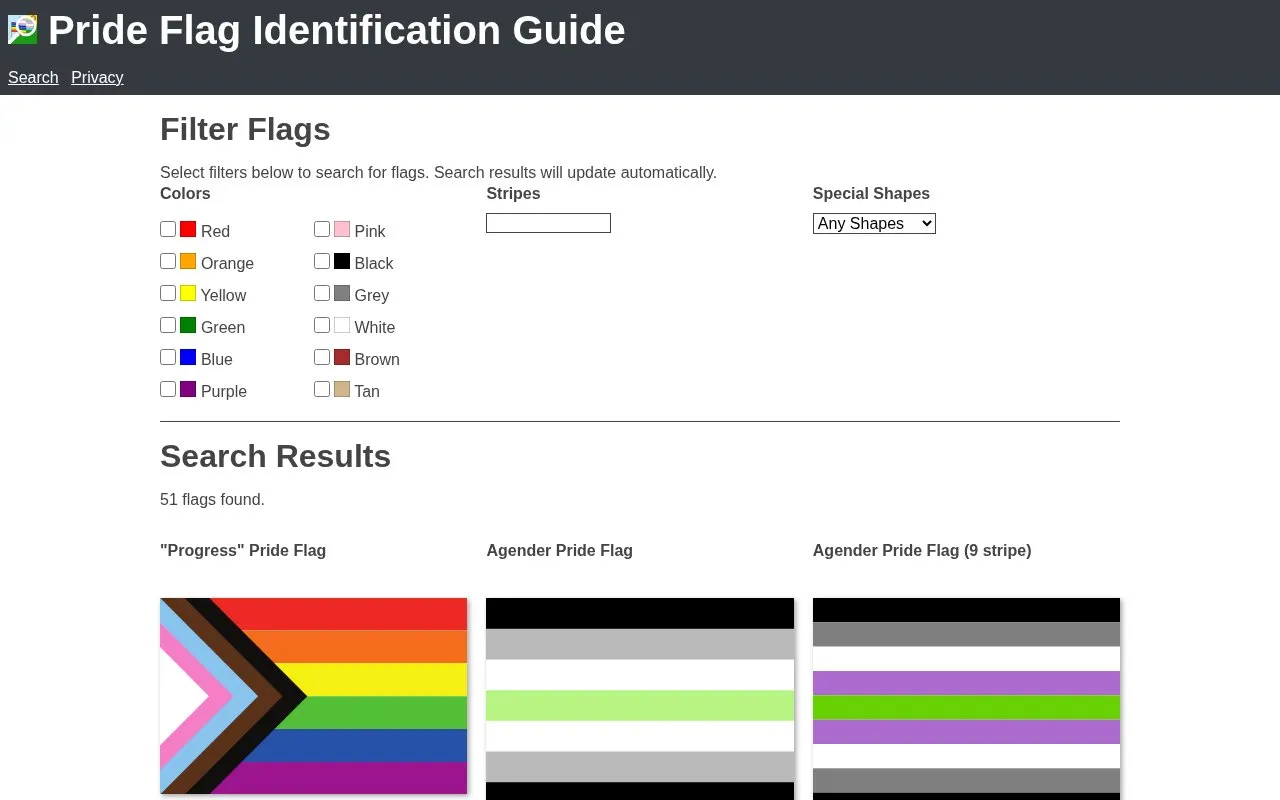
Task: Click the red color swatch
Action: (x=188, y=229)
